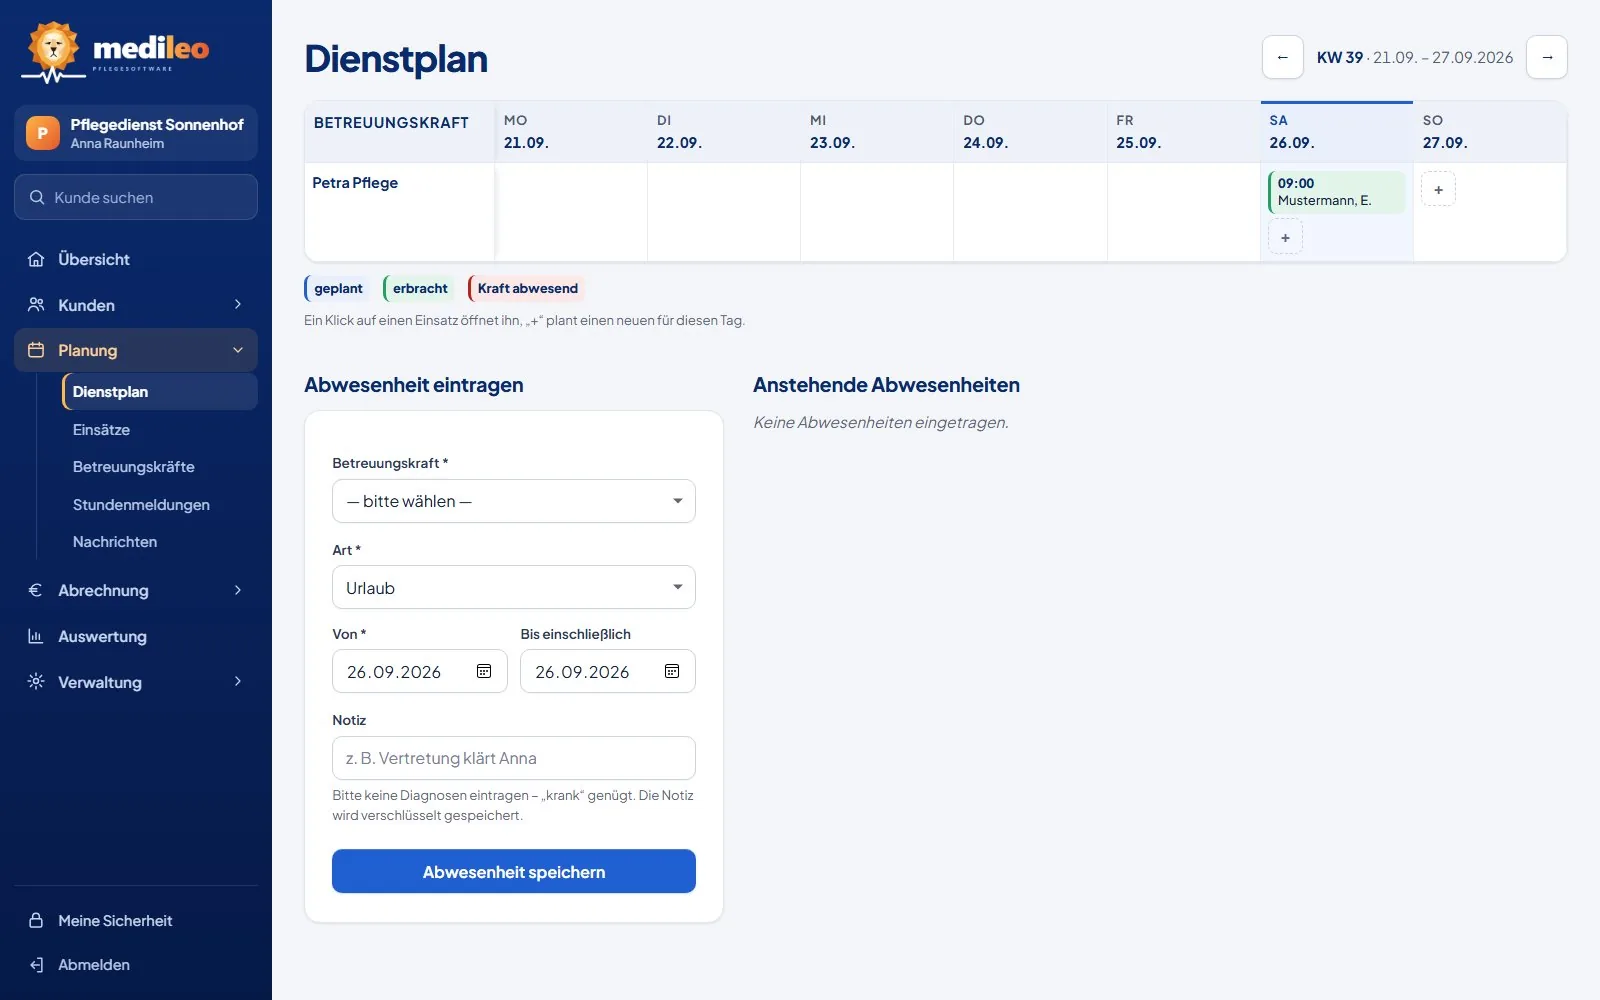This screenshot has height=1000, width=1600.
Task: Click the search magnifier icon
Action: click(x=37, y=197)
